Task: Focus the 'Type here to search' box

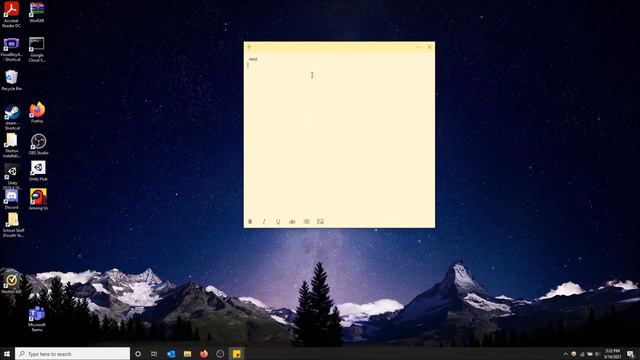Action: coord(73,354)
